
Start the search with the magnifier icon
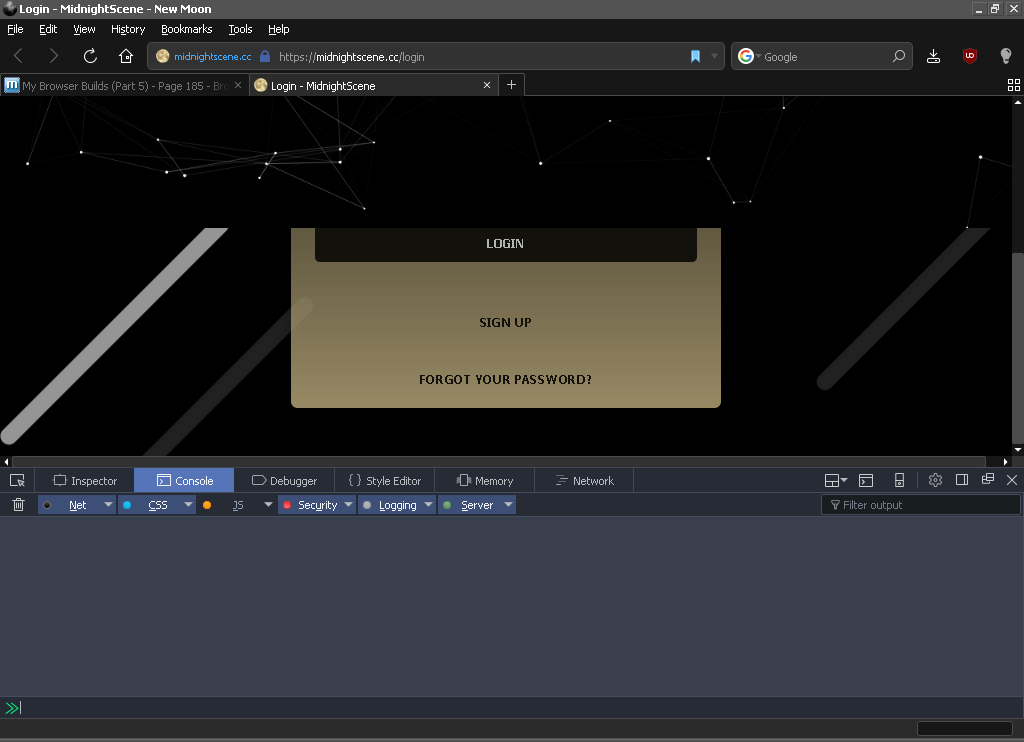(x=899, y=57)
